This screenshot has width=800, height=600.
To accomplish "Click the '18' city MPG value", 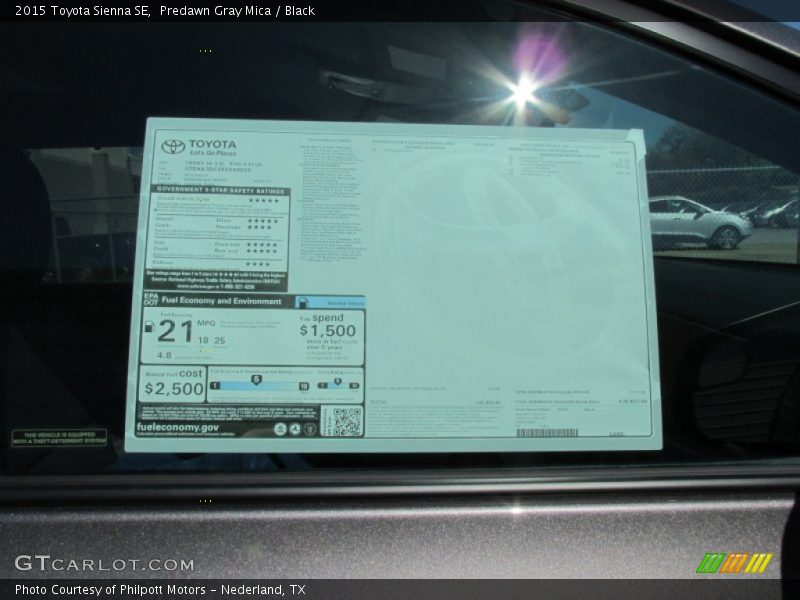I will [x=203, y=340].
